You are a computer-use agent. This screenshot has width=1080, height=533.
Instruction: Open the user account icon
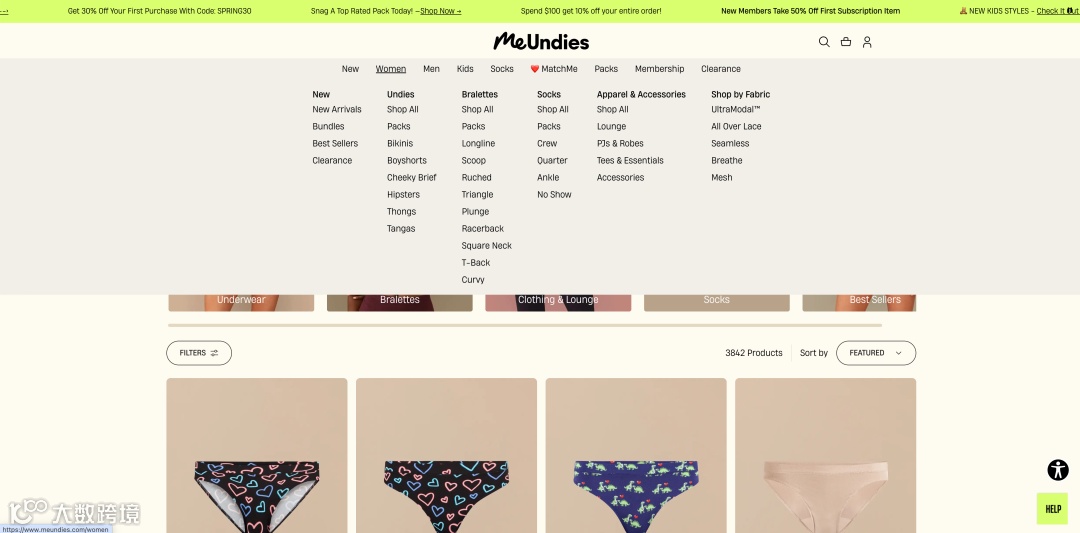867,42
